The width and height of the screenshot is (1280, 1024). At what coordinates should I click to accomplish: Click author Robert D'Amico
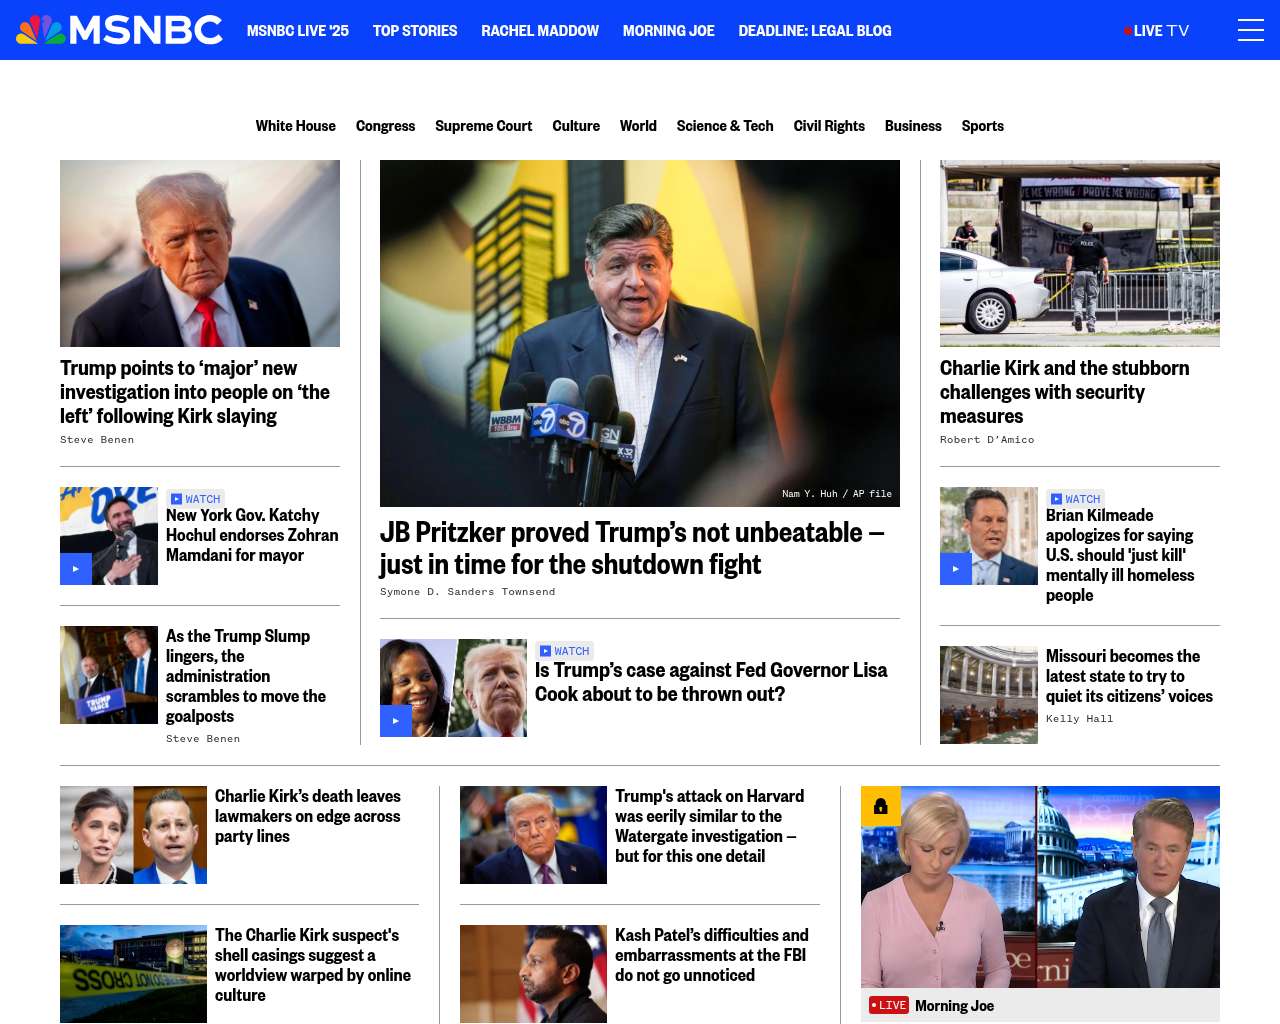[987, 440]
